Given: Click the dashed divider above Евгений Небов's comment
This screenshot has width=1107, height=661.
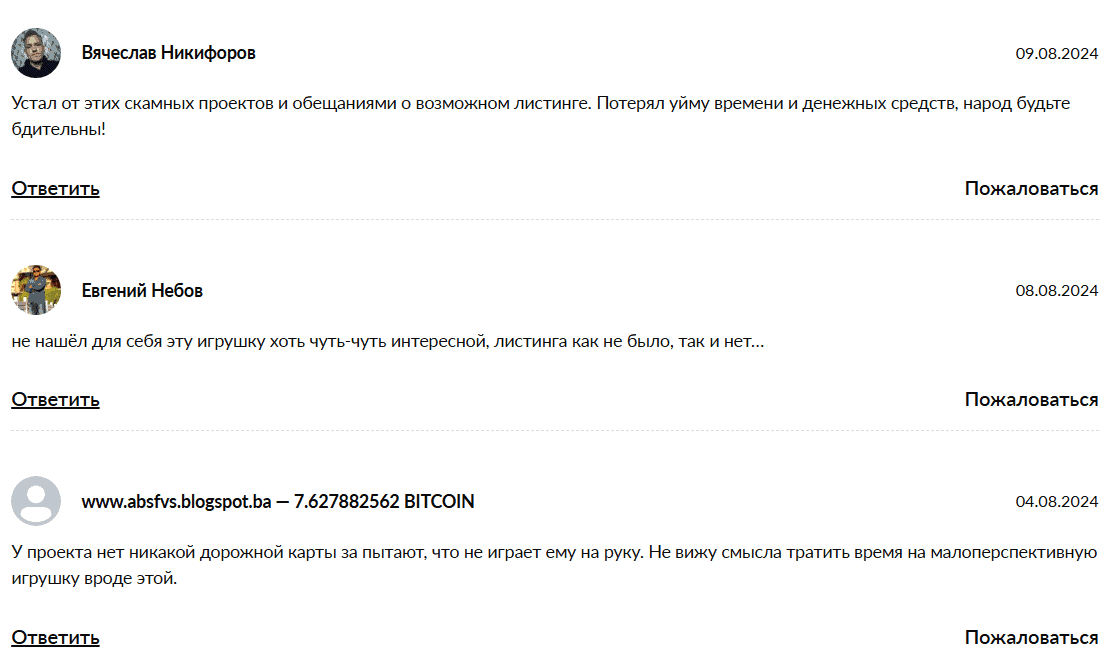Looking at the screenshot, I should click(x=554, y=219).
